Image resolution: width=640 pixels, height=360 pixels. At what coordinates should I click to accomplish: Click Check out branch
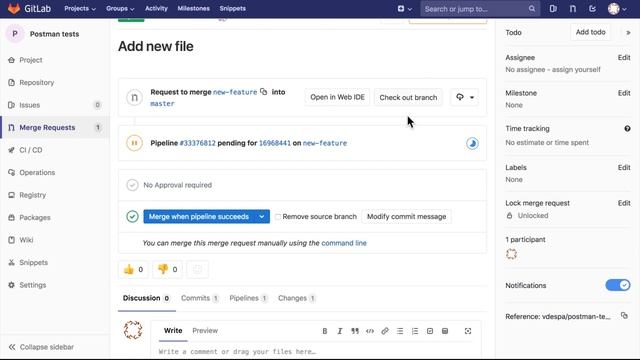click(x=408, y=97)
